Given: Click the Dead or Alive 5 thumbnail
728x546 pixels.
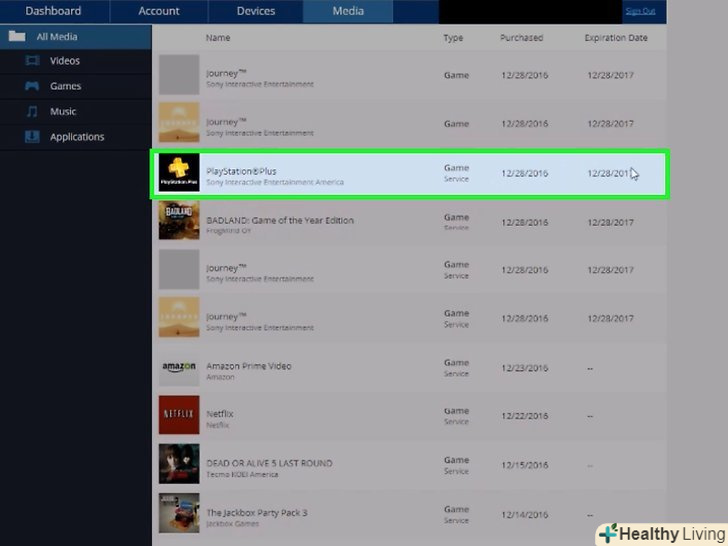Looking at the screenshot, I should tap(179, 464).
